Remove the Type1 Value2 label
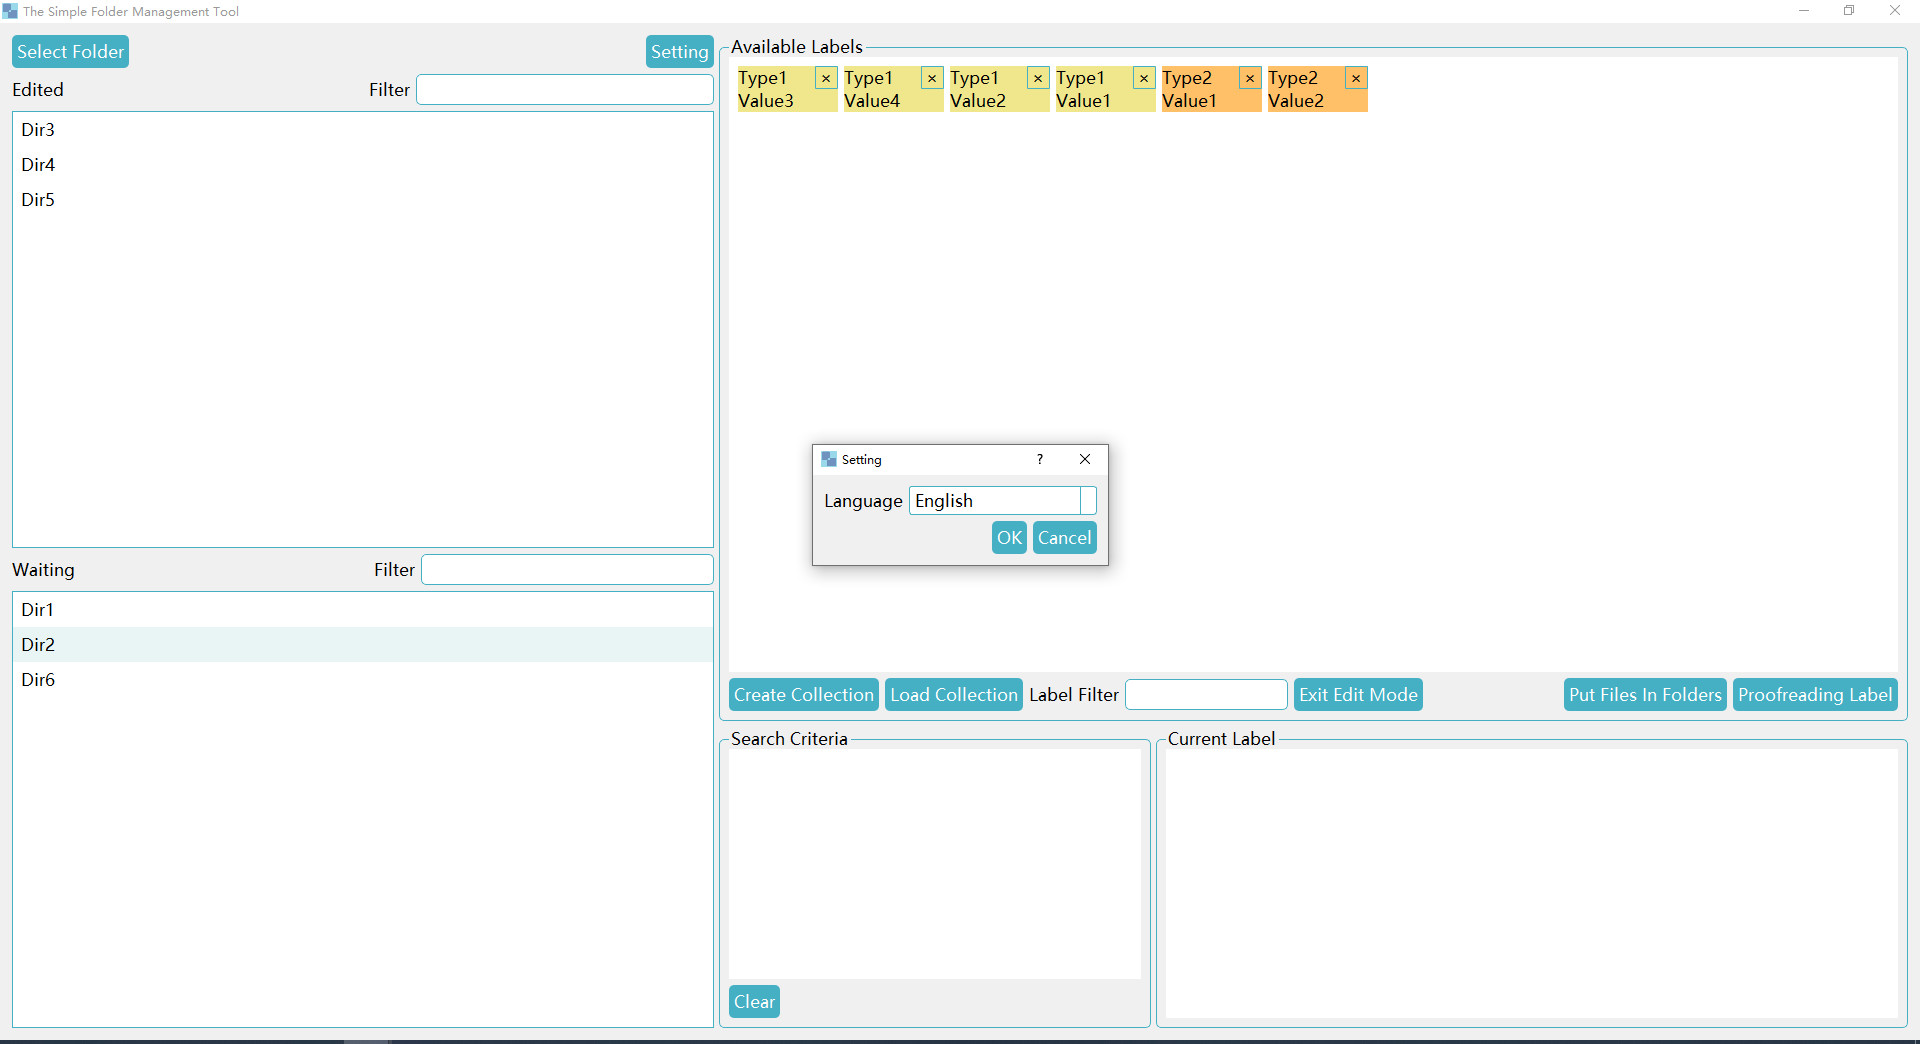The width and height of the screenshot is (1920, 1044). 1037,78
